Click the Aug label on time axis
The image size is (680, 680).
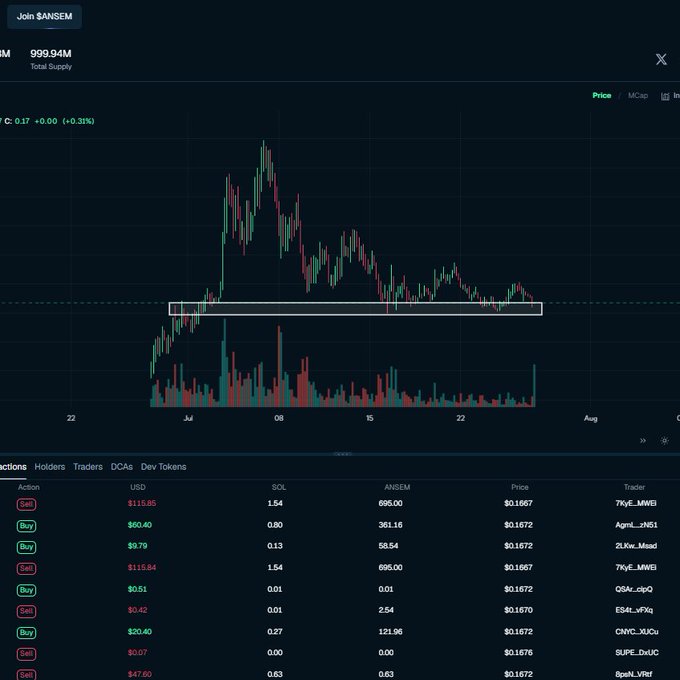point(591,418)
